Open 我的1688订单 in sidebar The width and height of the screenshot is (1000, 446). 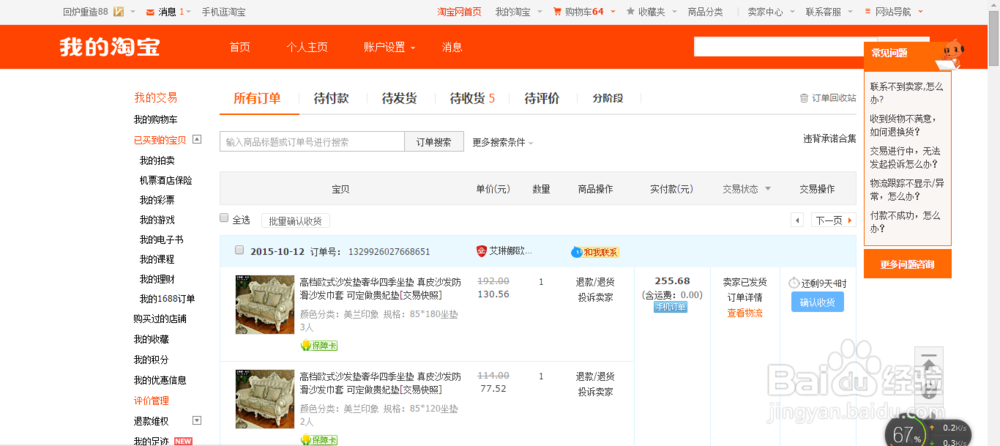pyautogui.click(x=167, y=299)
